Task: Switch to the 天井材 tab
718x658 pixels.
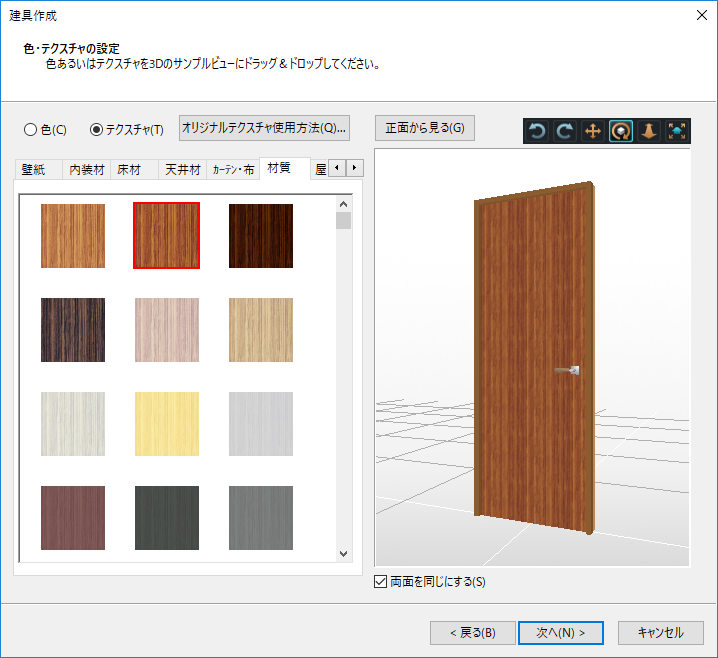Action: [182, 169]
